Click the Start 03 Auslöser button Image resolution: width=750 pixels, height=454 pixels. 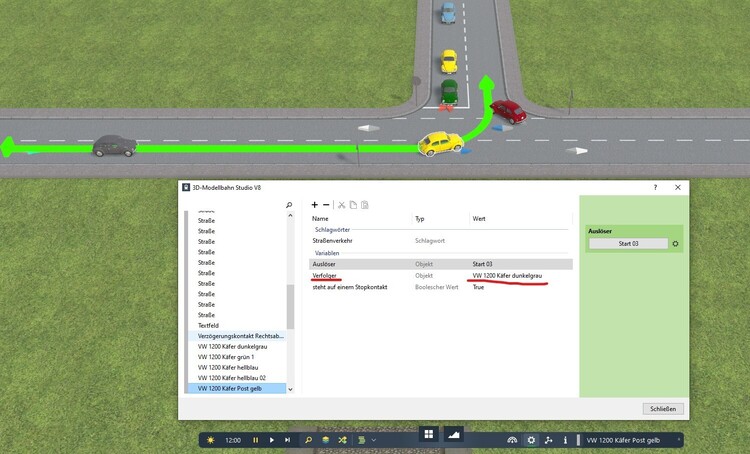click(x=629, y=244)
